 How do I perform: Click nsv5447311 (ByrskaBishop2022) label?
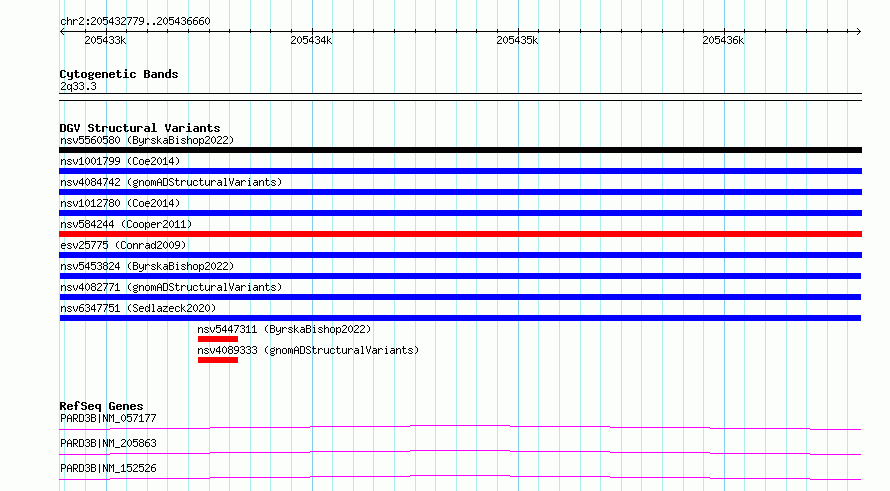click(x=284, y=329)
